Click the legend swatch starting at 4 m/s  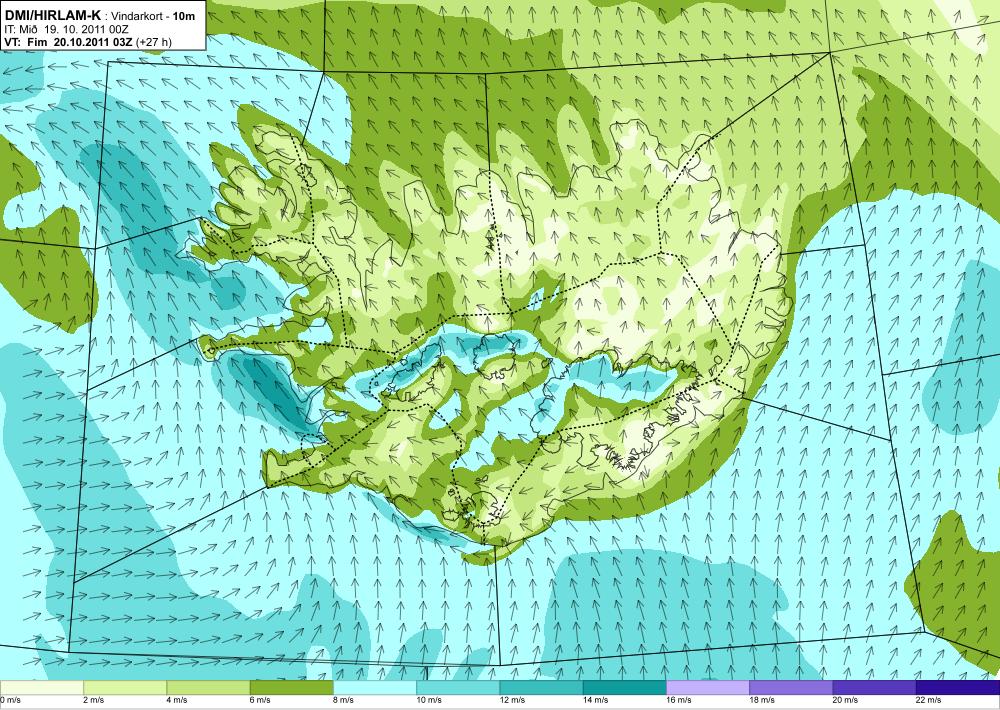coord(209,688)
